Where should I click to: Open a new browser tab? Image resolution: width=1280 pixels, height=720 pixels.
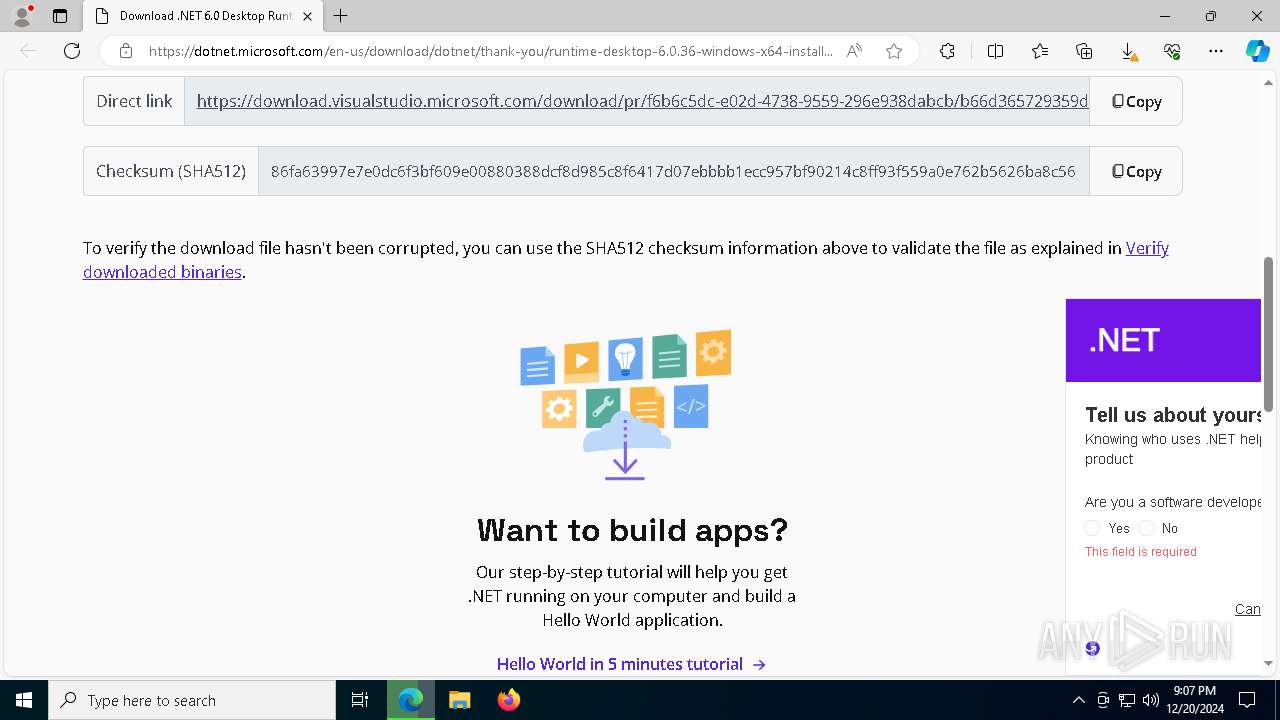341,16
